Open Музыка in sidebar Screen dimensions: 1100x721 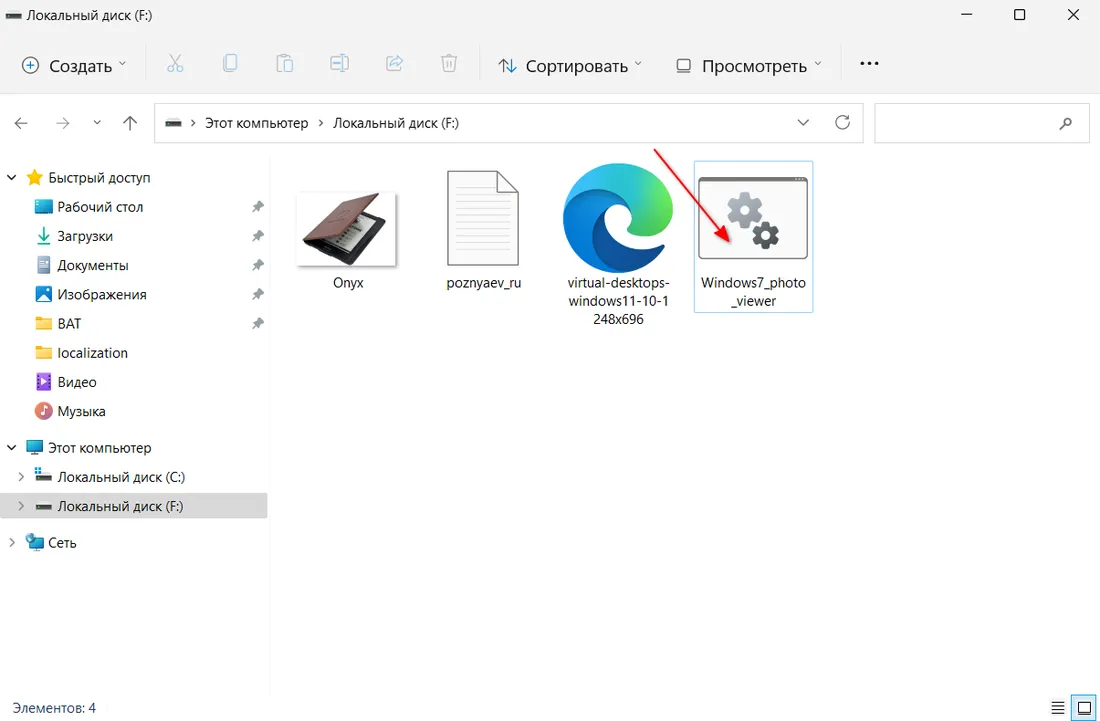pyautogui.click(x=81, y=411)
